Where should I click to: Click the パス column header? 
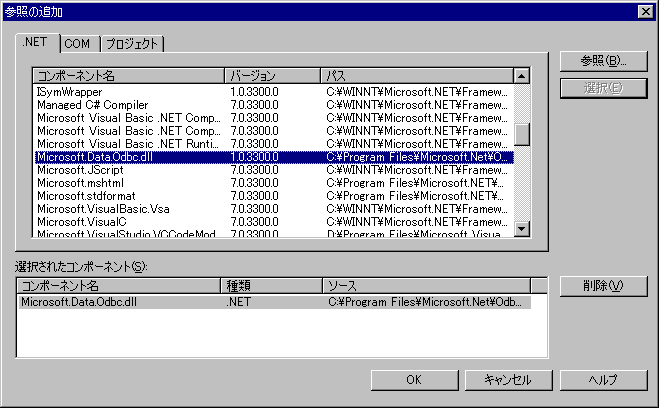[x=416, y=75]
